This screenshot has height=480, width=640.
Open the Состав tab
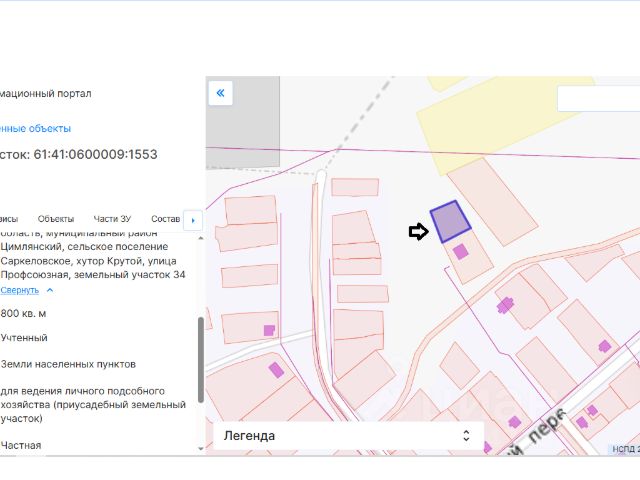164,219
